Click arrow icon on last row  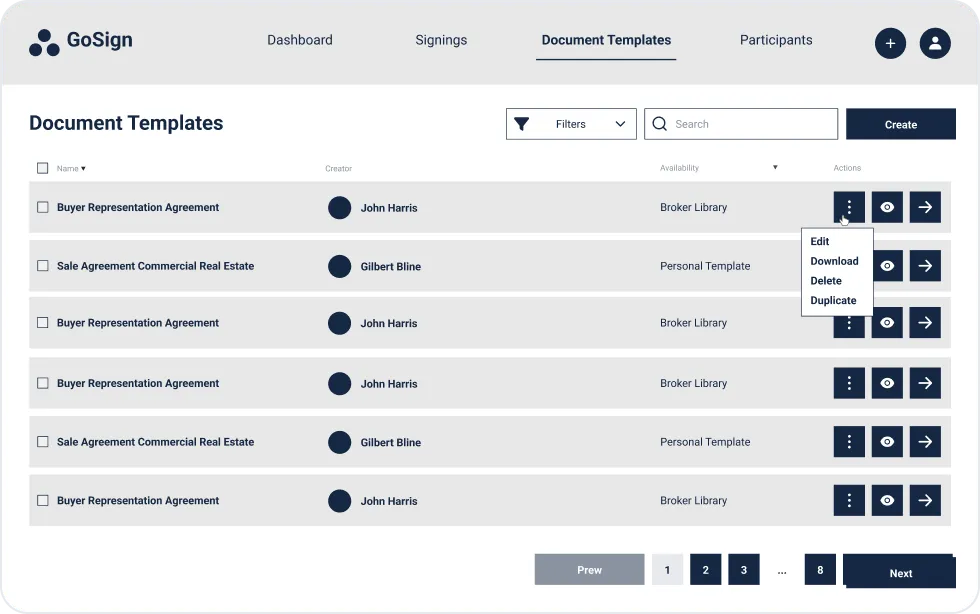(925, 501)
